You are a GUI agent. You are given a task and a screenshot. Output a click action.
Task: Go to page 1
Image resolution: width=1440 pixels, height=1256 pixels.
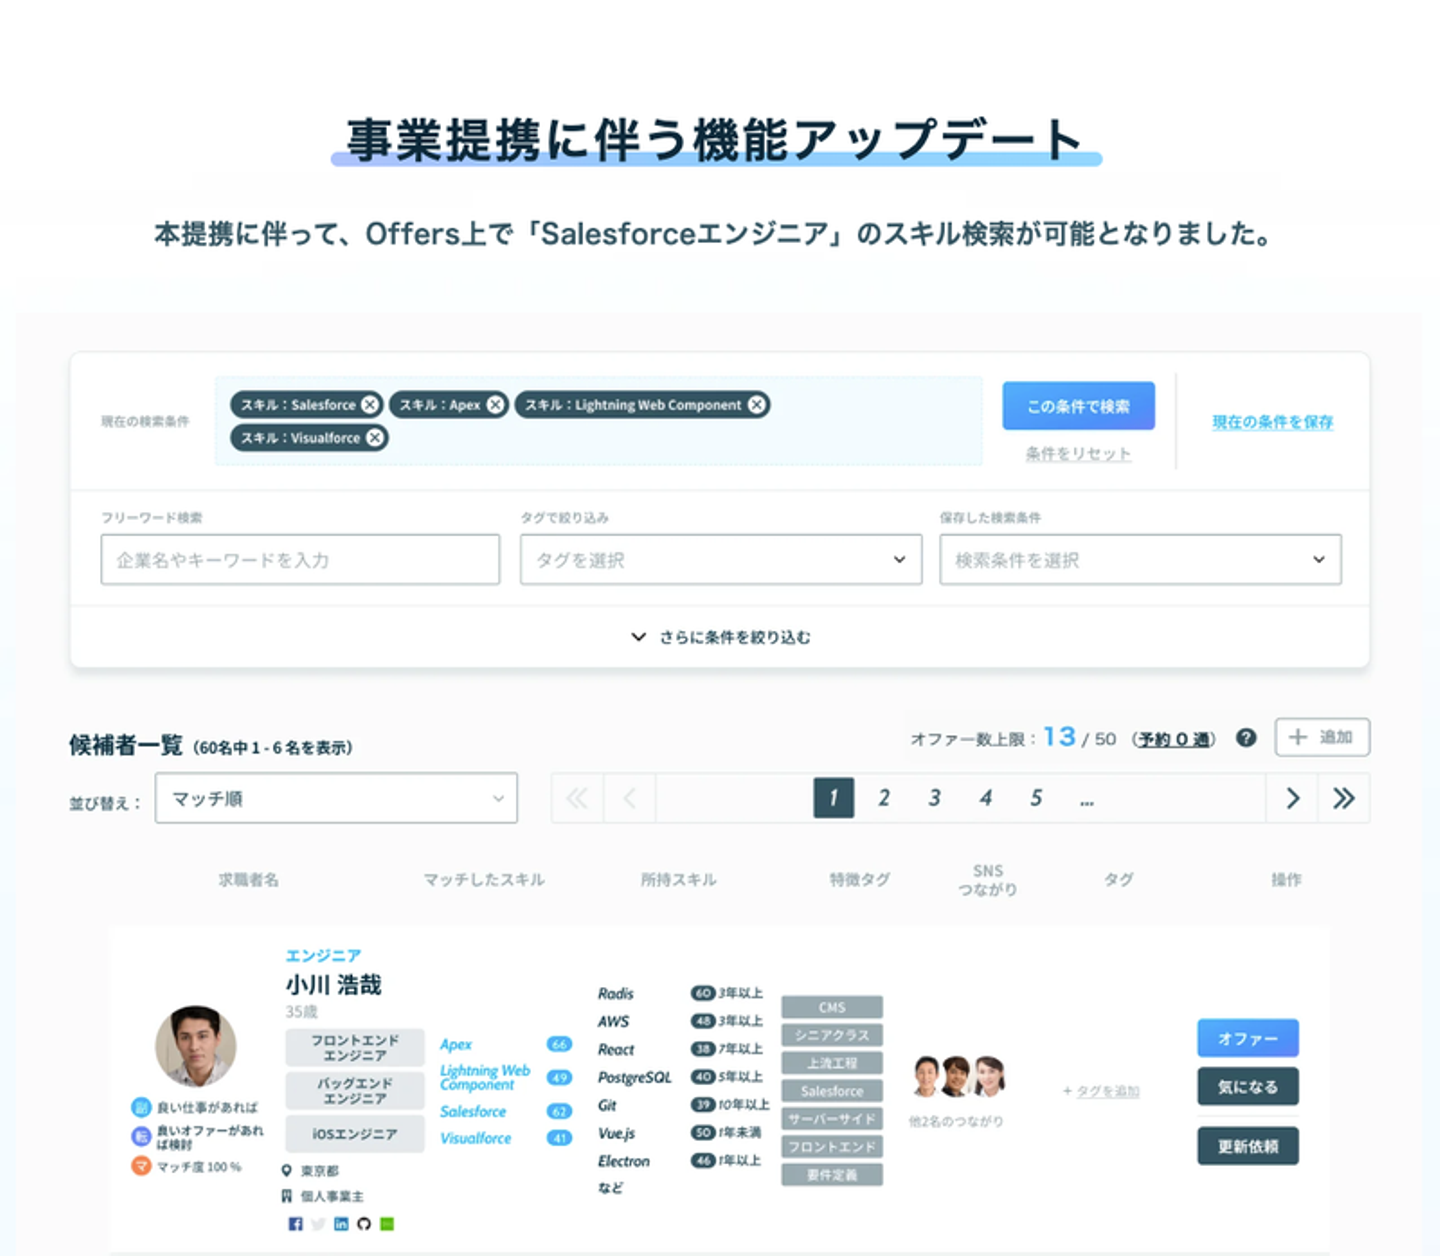[x=834, y=798]
